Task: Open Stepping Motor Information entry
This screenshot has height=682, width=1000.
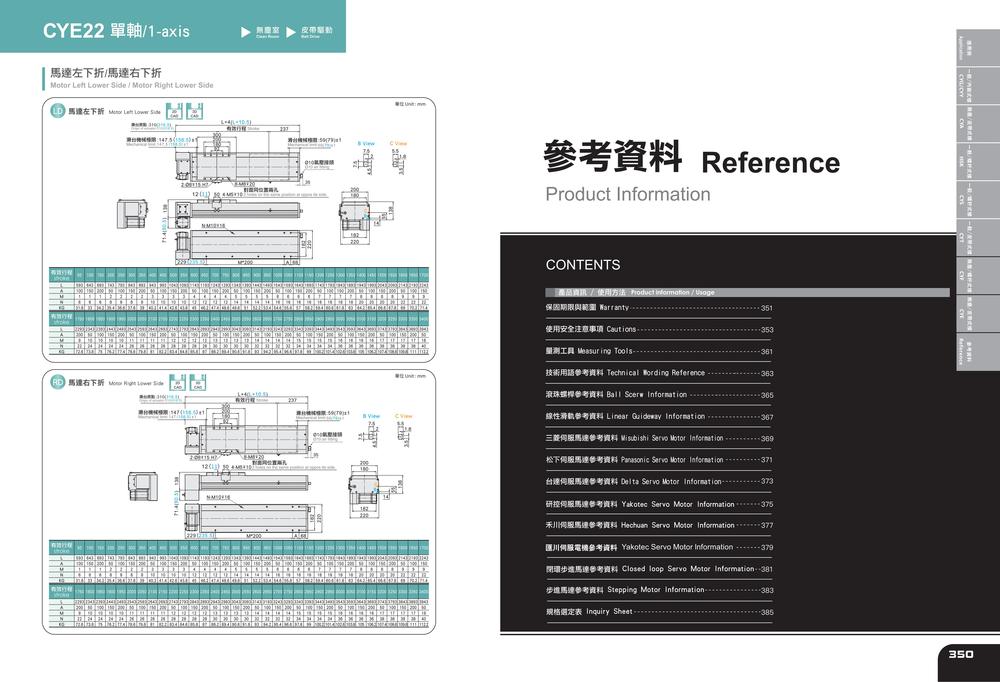Action: 659,590
